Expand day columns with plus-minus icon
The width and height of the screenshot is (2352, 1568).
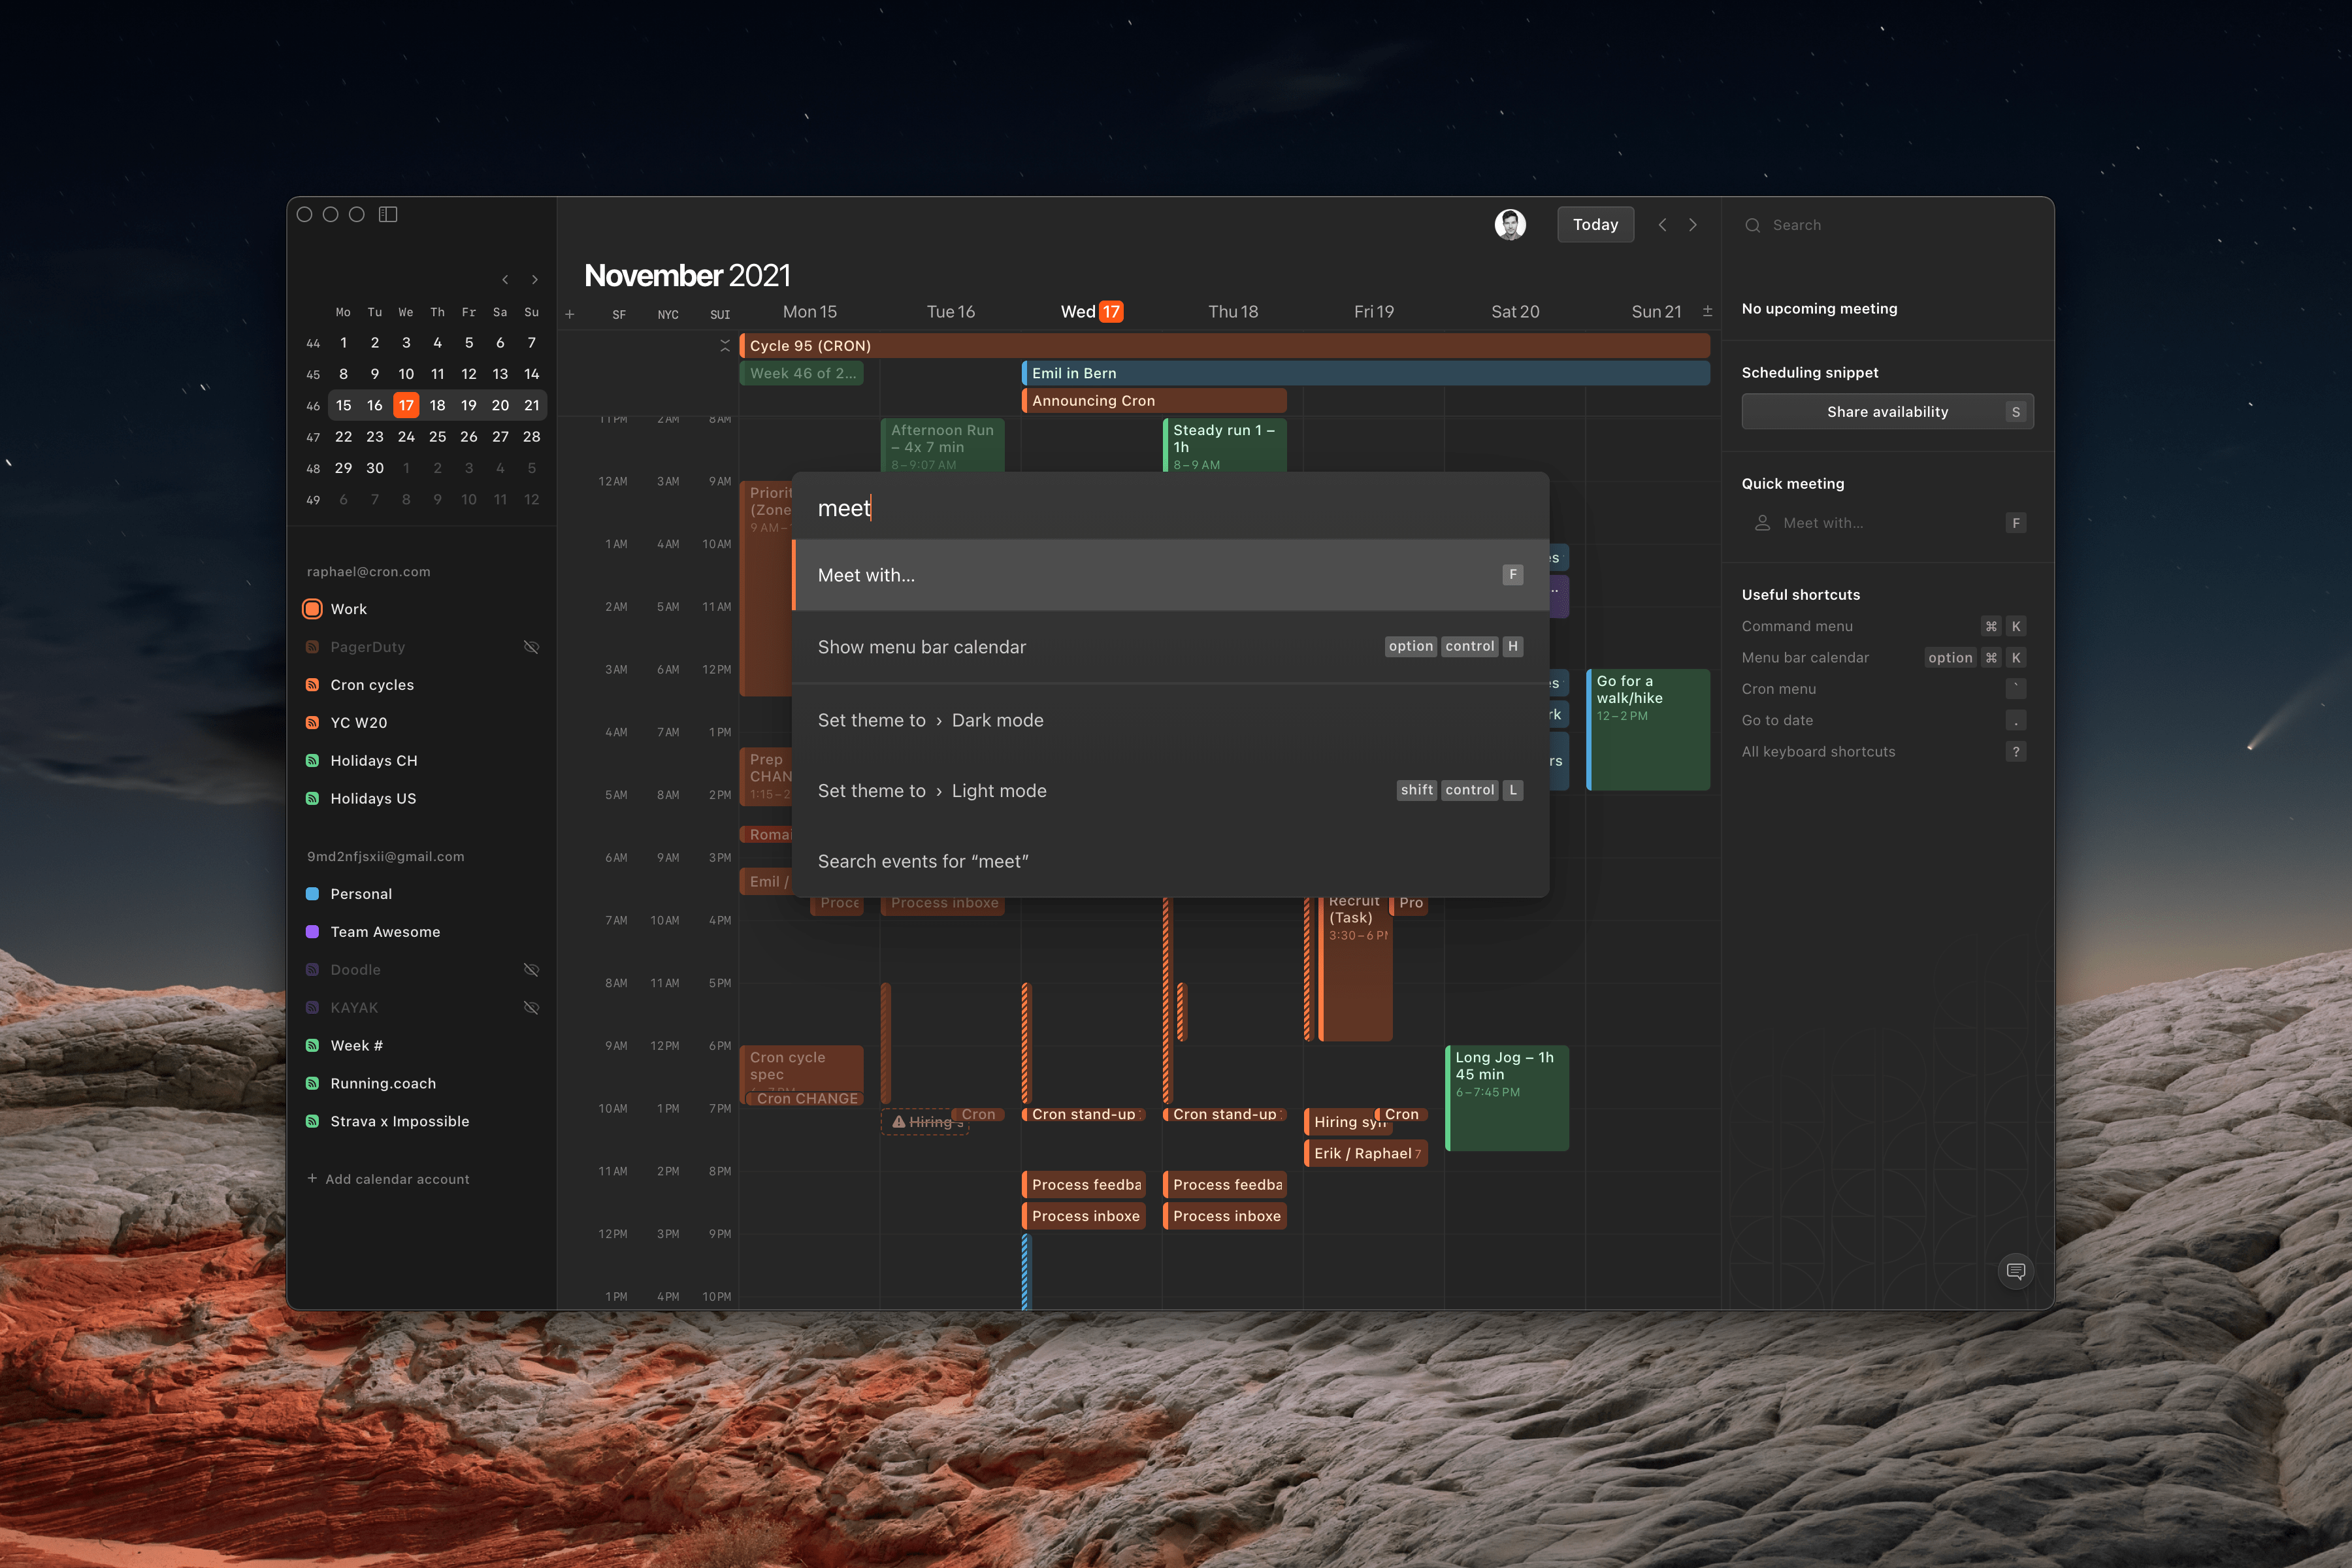pos(1707,311)
